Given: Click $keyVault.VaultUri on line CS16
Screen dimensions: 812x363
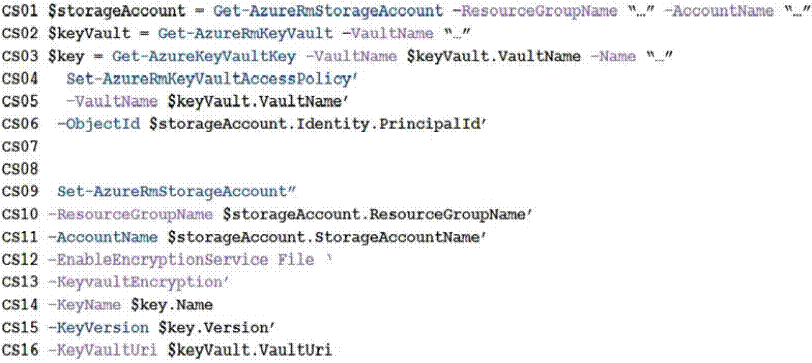Looking at the screenshot, I should 250,351.
